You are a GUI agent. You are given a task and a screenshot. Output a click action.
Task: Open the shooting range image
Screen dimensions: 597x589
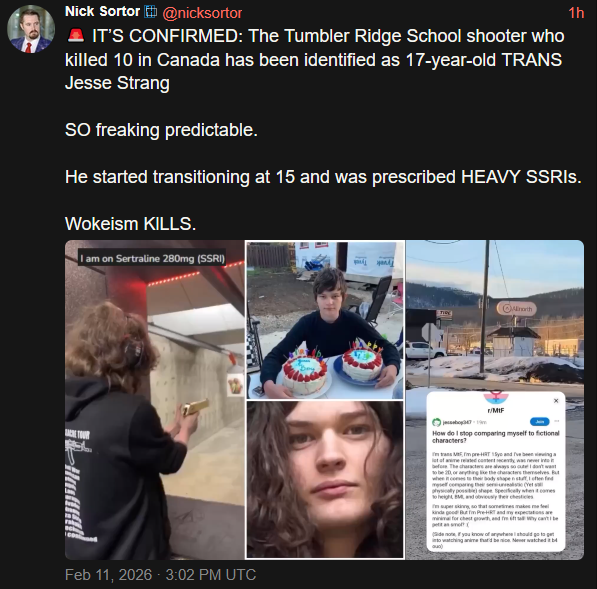155,400
